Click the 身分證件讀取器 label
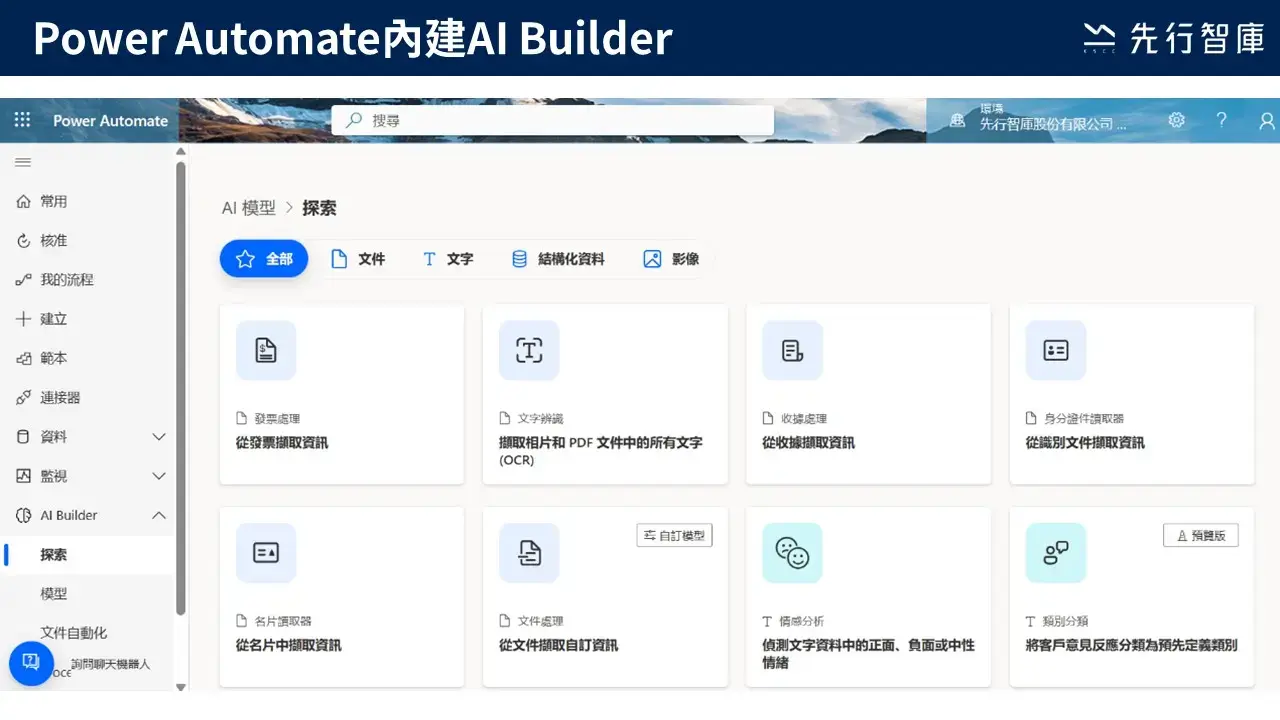Viewport: 1280px width, 720px height. click(x=1084, y=418)
